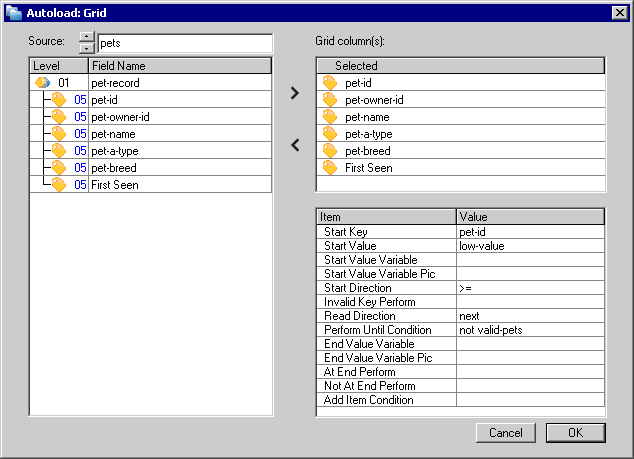Select pet-breed in the Field Name column

(x=180, y=168)
